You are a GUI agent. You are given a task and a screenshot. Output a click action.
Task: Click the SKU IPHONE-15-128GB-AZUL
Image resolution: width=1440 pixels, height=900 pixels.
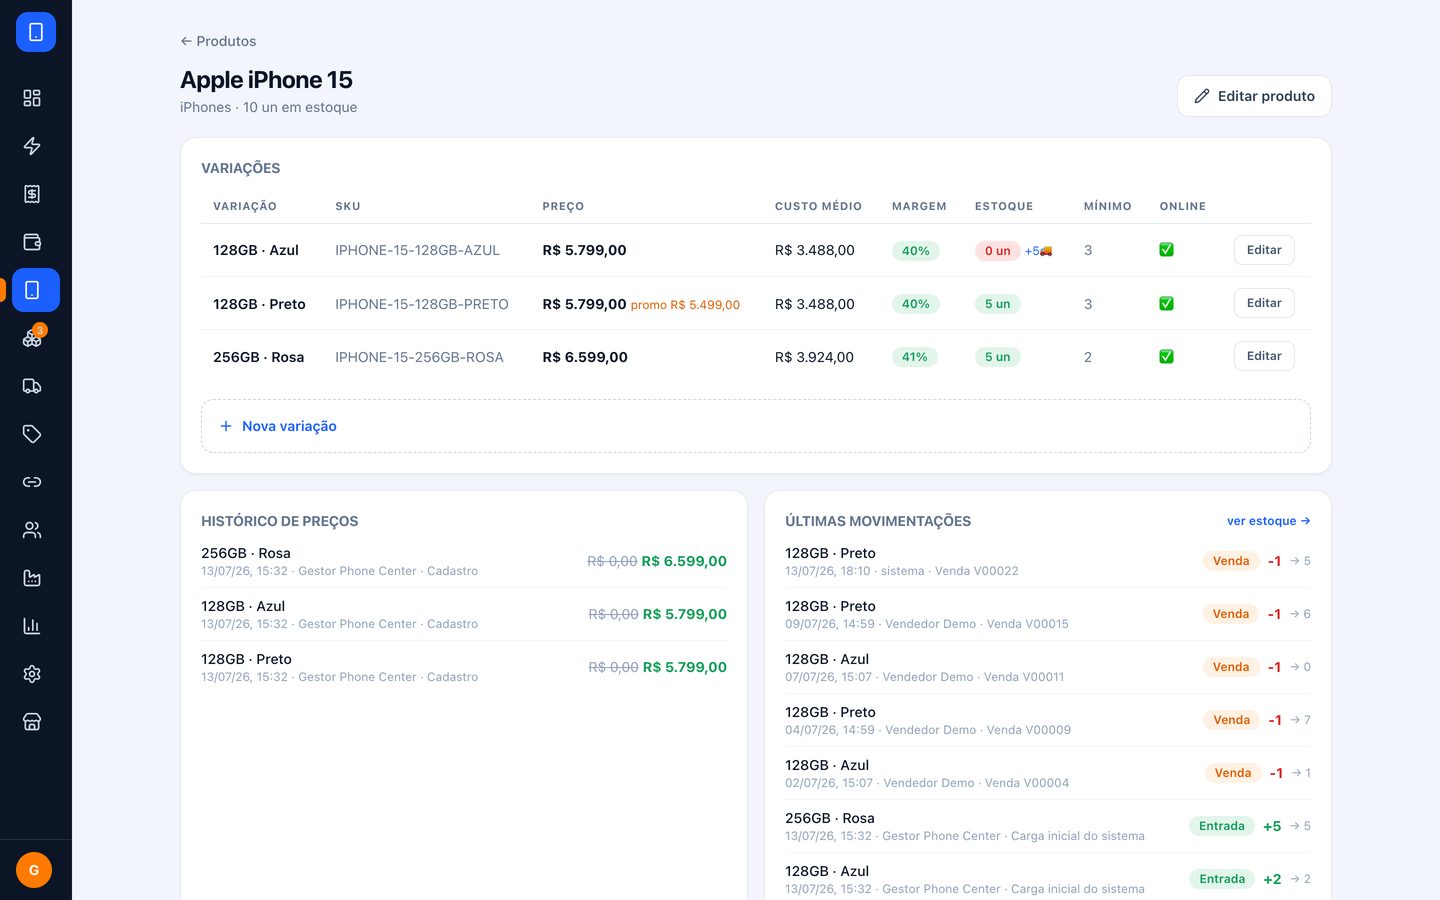point(417,250)
